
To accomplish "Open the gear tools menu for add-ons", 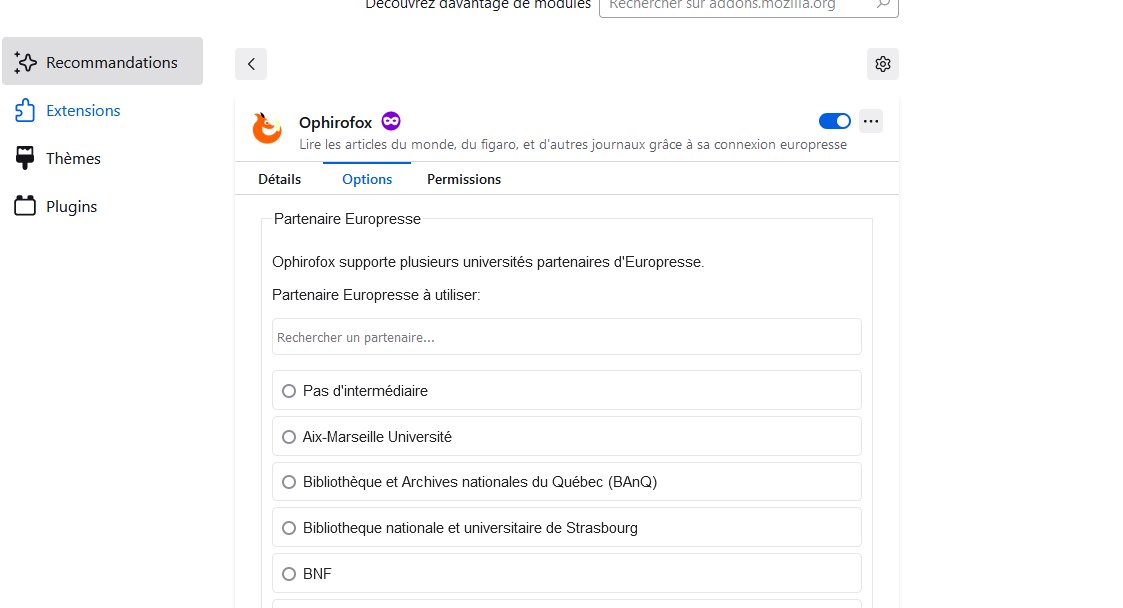I will pos(882,64).
